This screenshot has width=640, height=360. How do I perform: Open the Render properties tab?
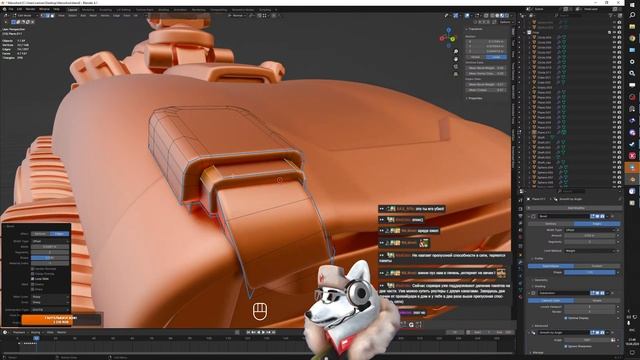[520, 209]
